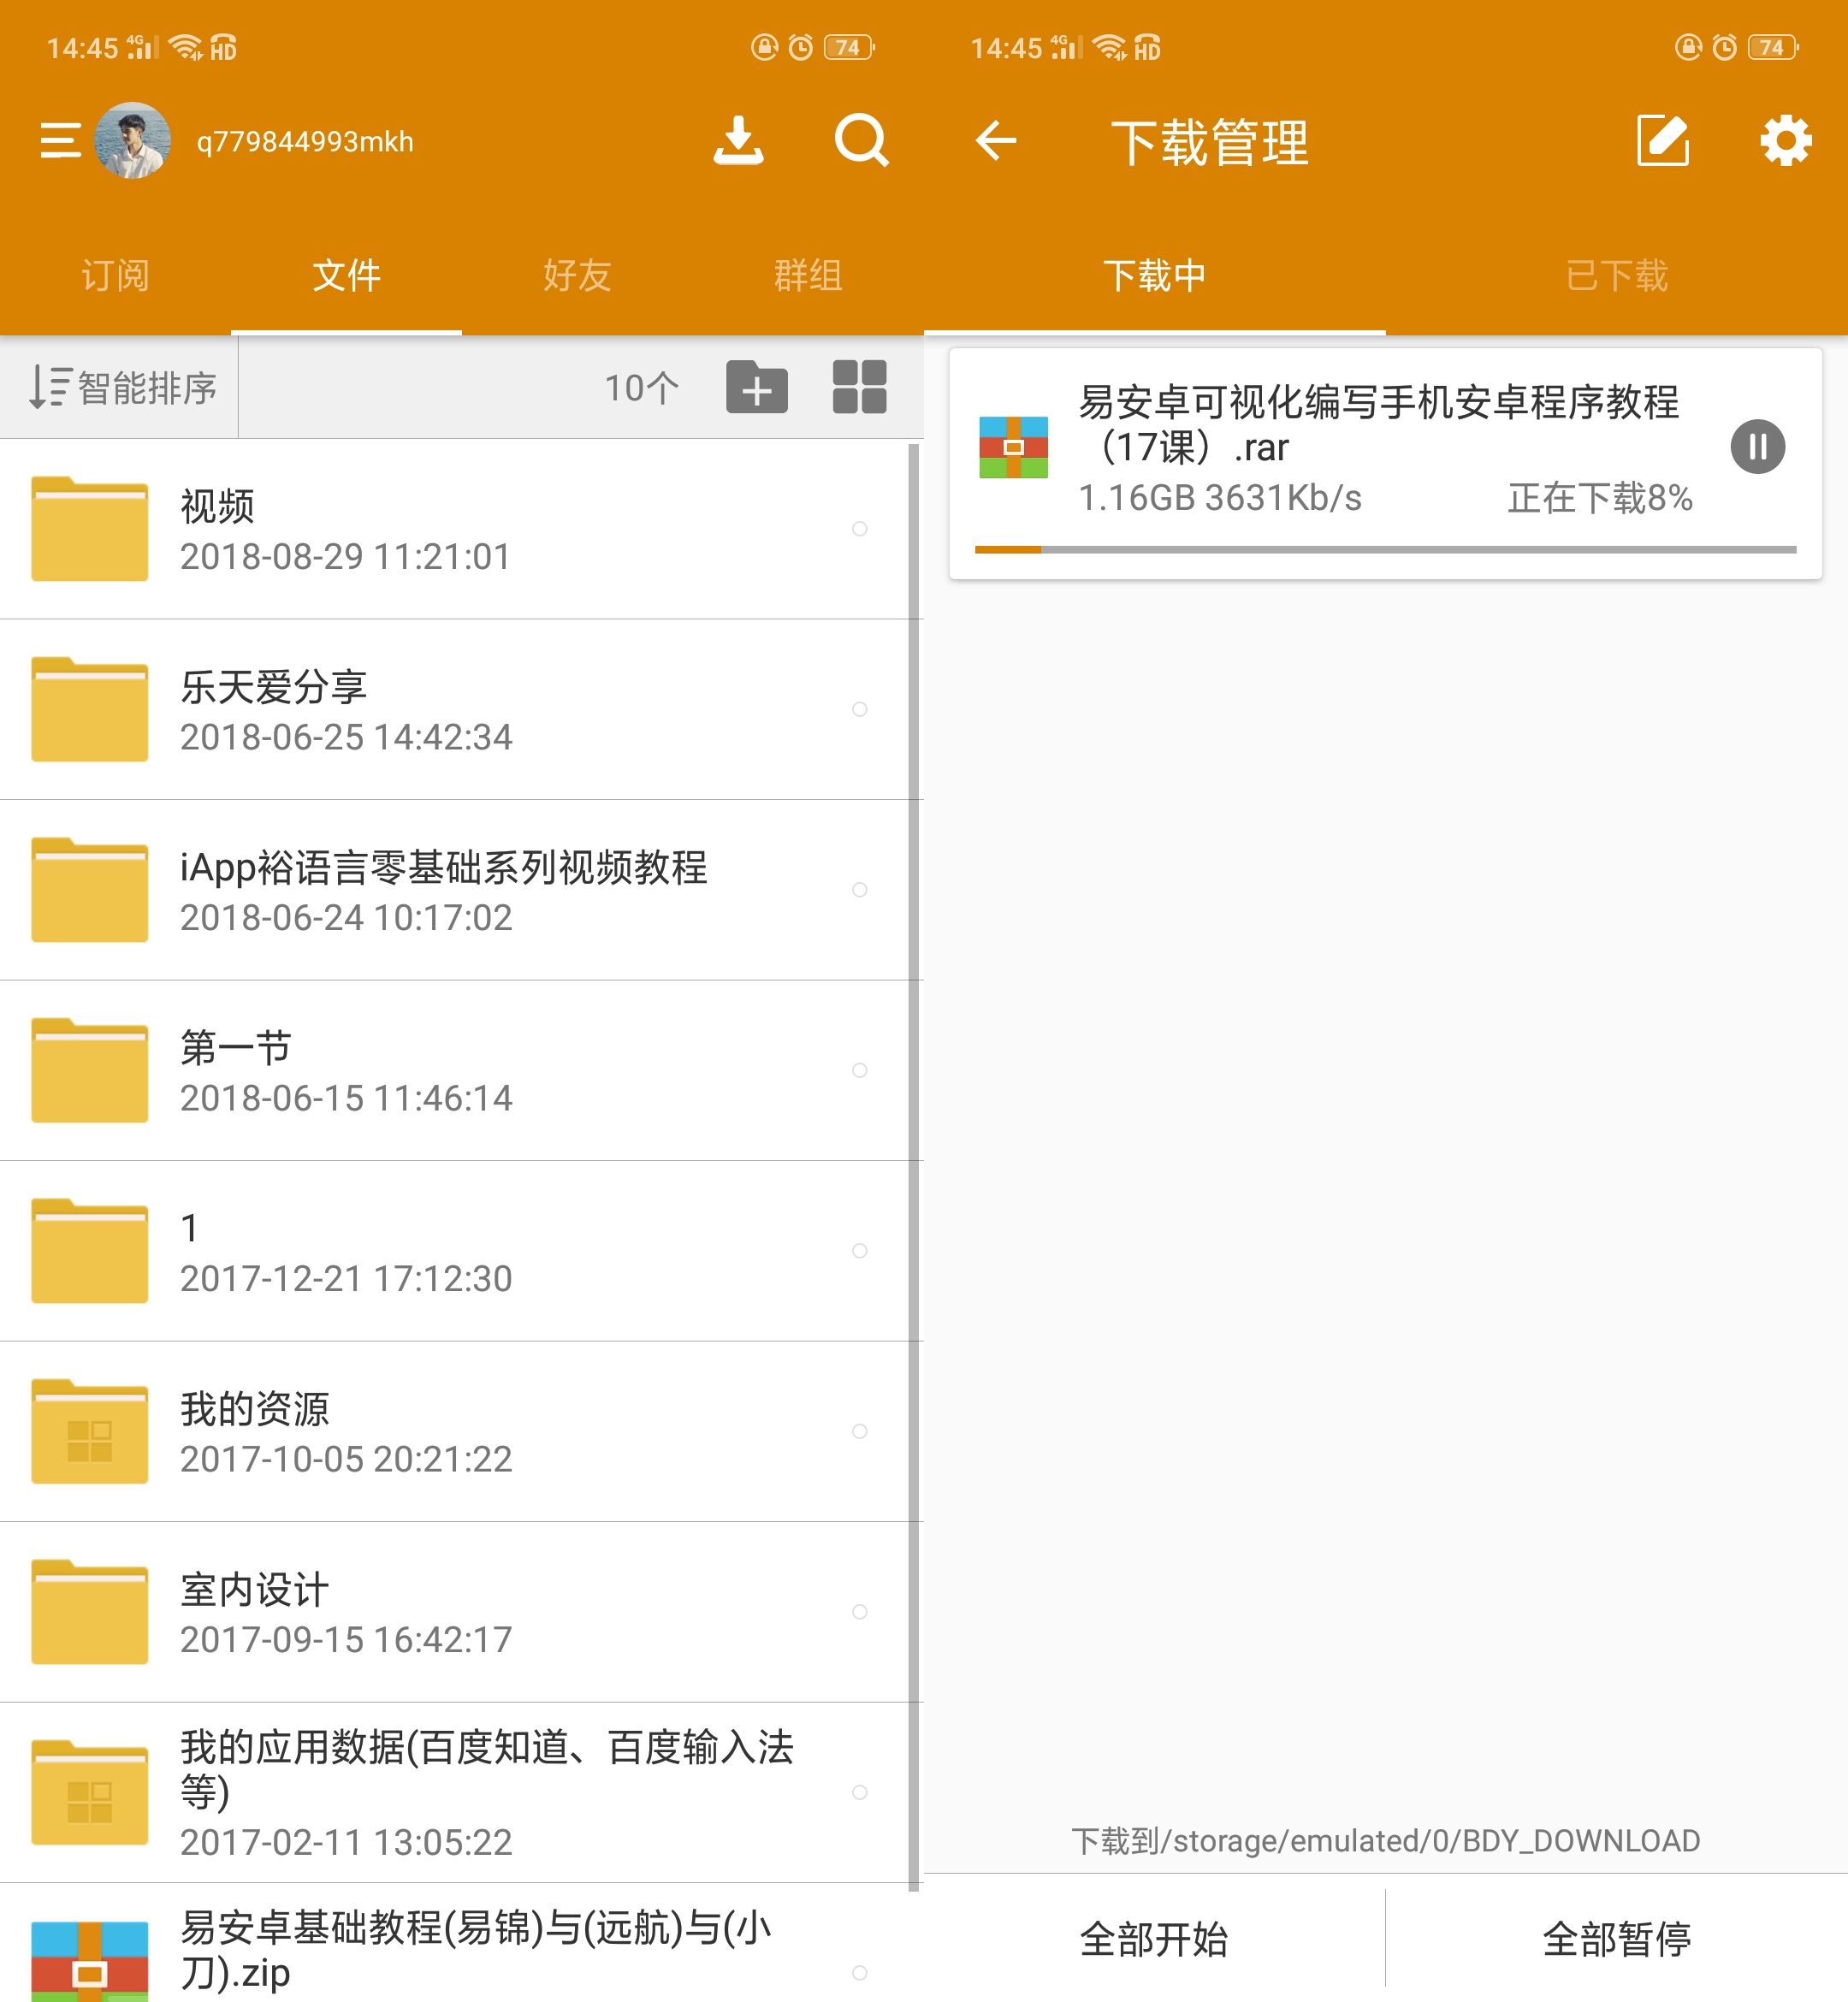Screen dimensions: 1848x2002
Task: Select the checkbox next to 视频 folder
Action: [x=860, y=529]
